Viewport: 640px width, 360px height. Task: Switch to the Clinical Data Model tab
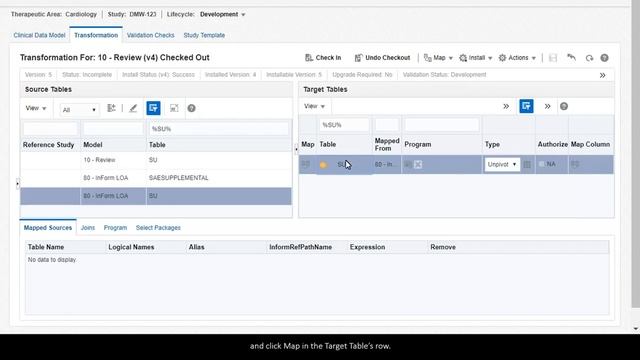tap(39, 35)
